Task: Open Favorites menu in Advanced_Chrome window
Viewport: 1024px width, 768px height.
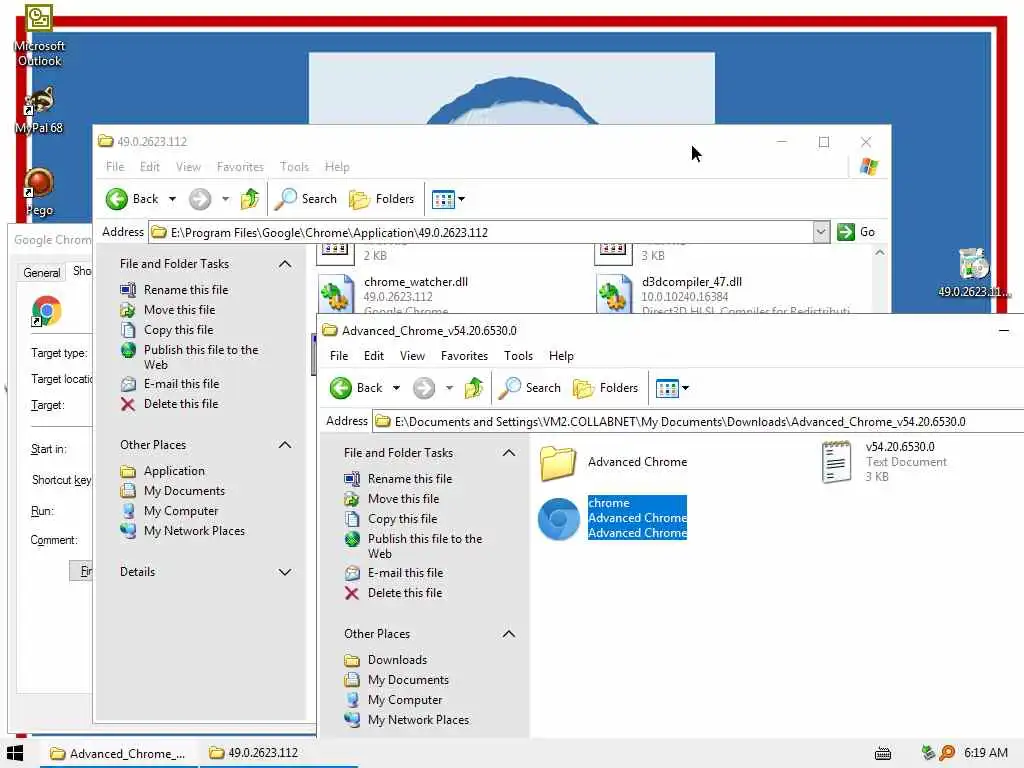Action: pos(464,356)
